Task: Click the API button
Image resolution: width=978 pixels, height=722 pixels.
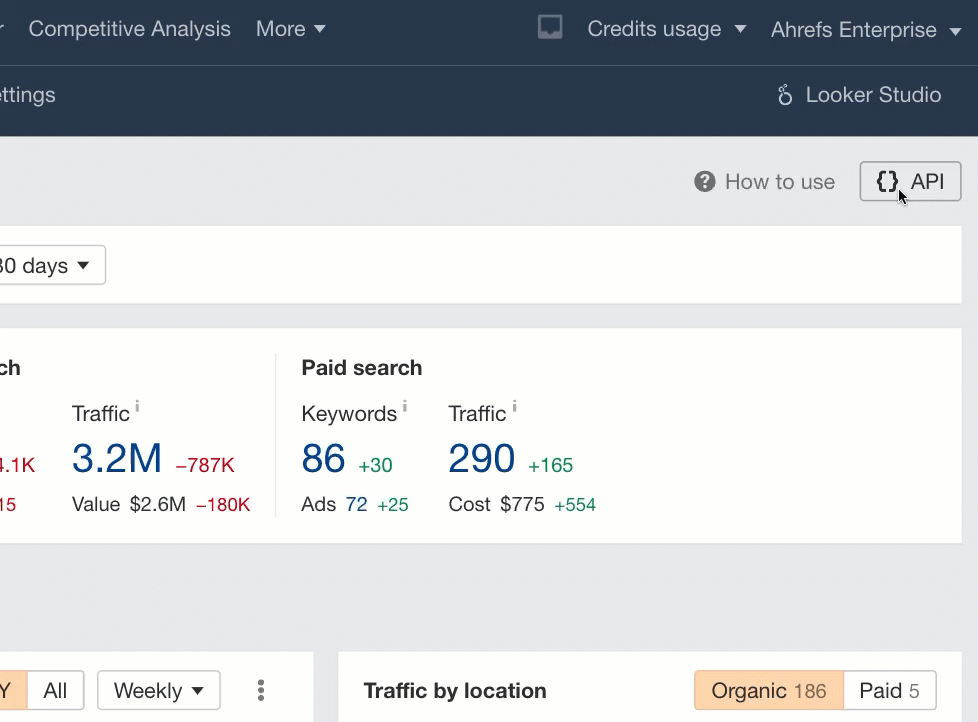Action: pos(910,181)
